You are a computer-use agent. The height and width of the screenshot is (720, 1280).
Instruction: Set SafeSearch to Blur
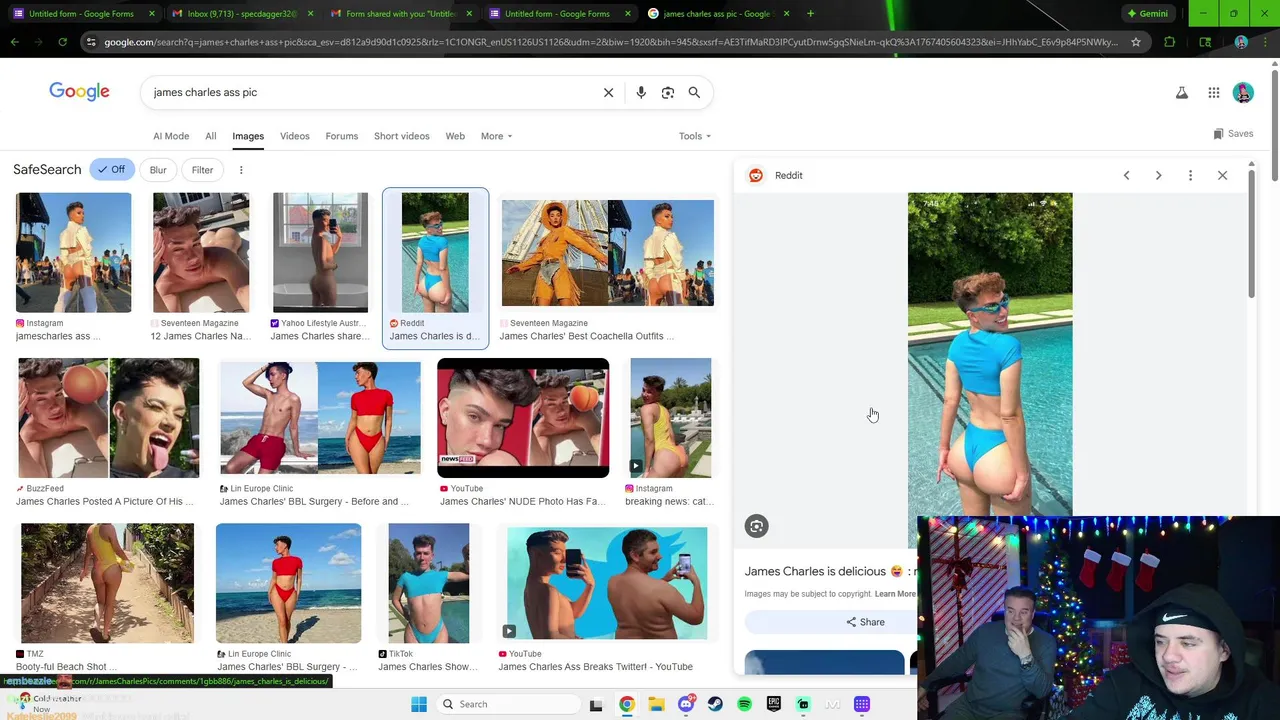point(158,170)
